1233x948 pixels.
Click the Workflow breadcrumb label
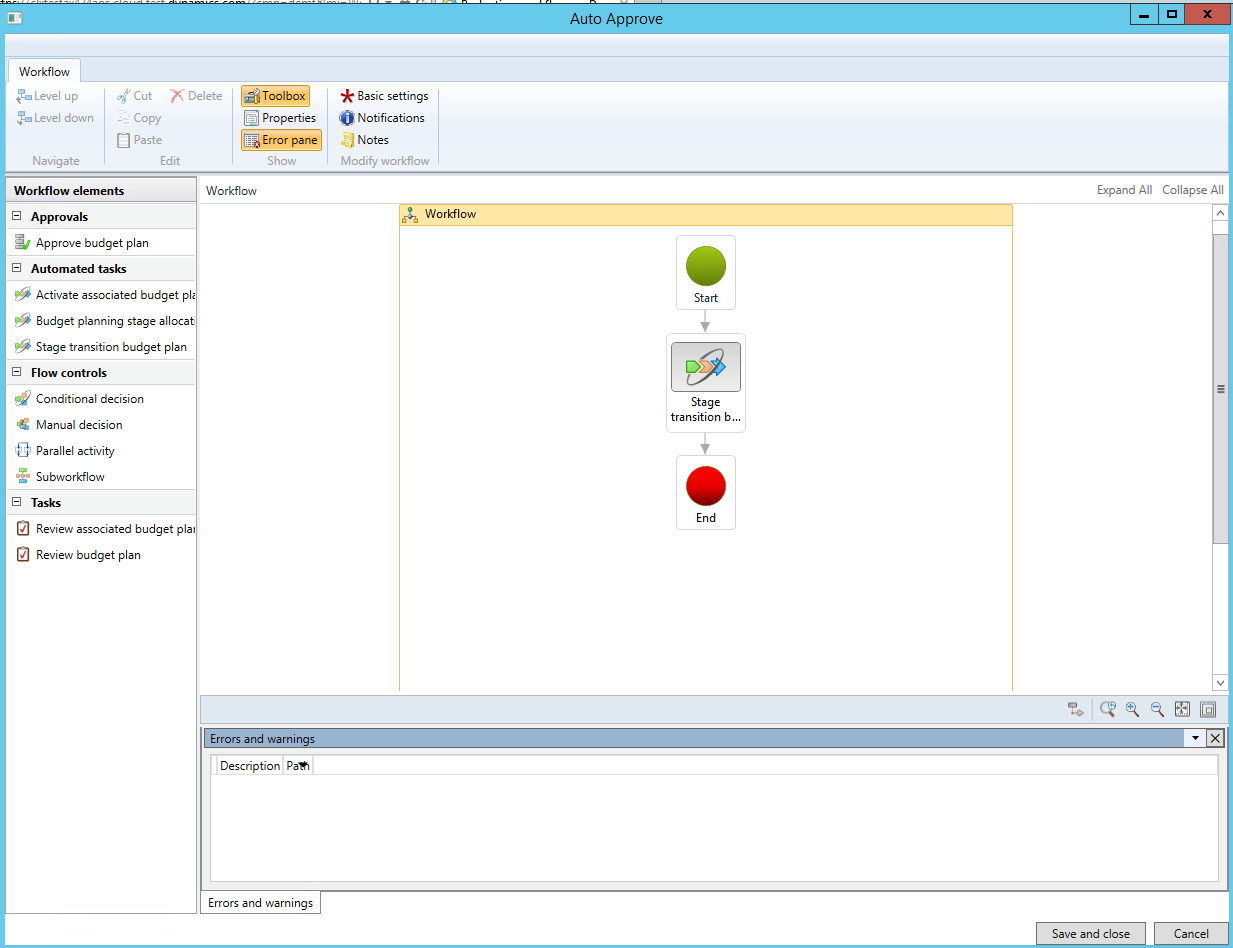pyautogui.click(x=231, y=191)
